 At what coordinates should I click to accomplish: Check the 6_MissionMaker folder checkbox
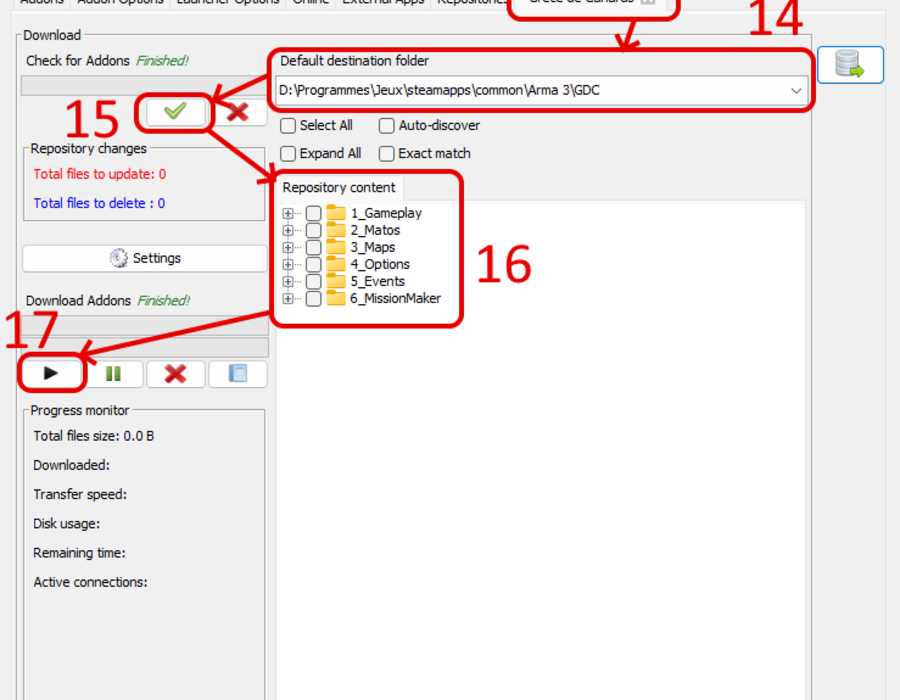point(313,299)
